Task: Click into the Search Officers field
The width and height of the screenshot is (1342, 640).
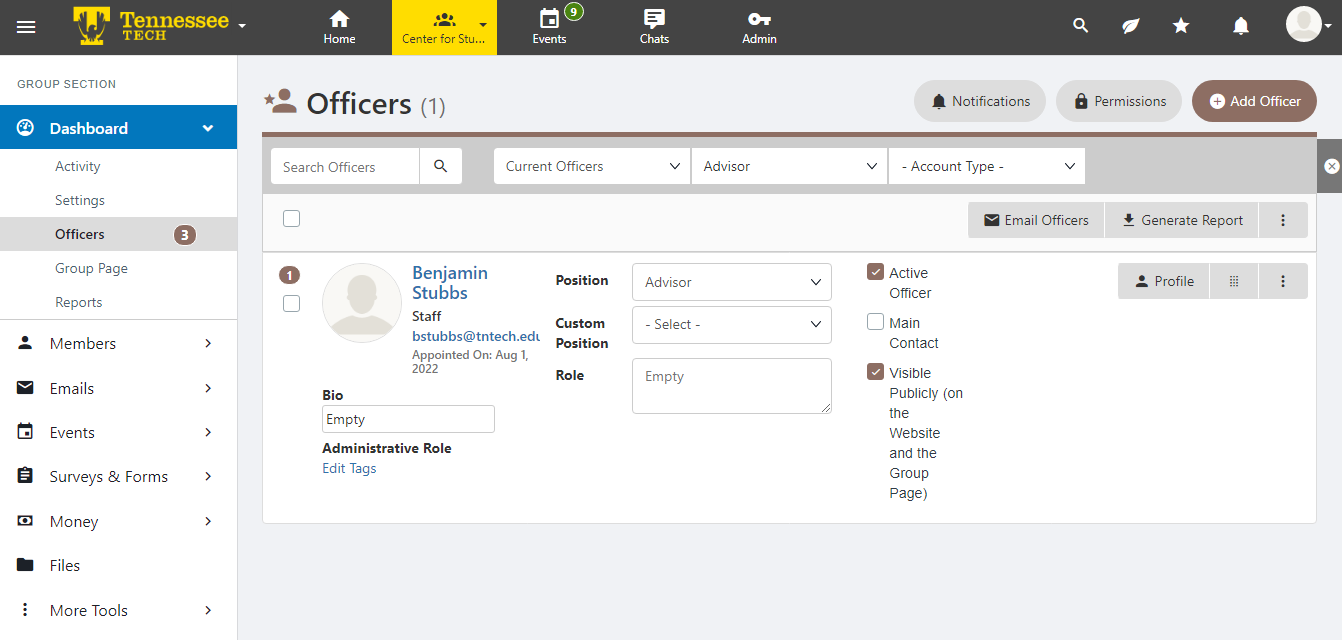Action: (x=345, y=167)
